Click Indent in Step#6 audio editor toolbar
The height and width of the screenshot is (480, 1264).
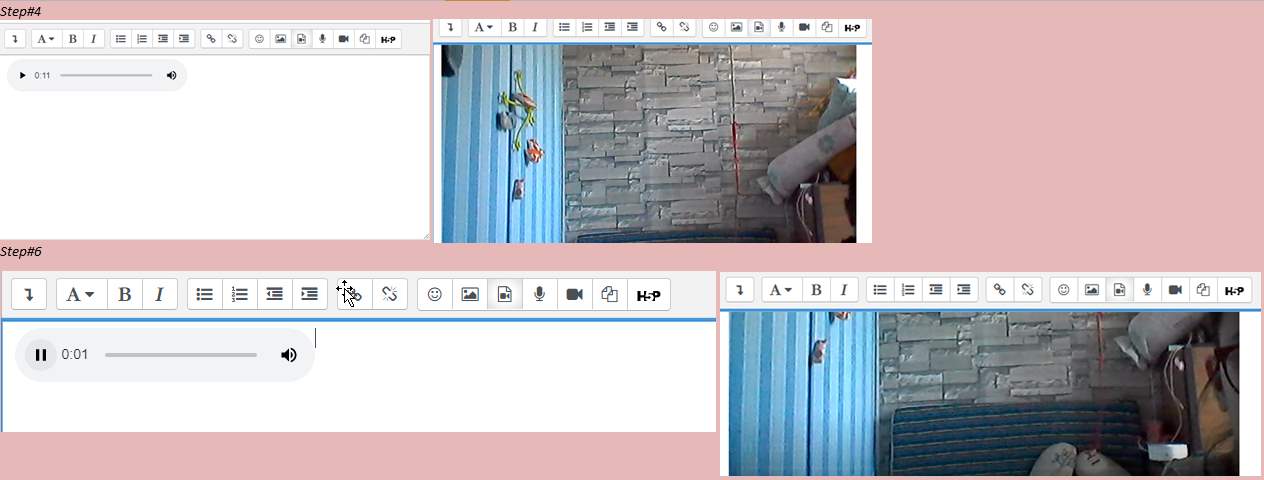(x=310, y=294)
